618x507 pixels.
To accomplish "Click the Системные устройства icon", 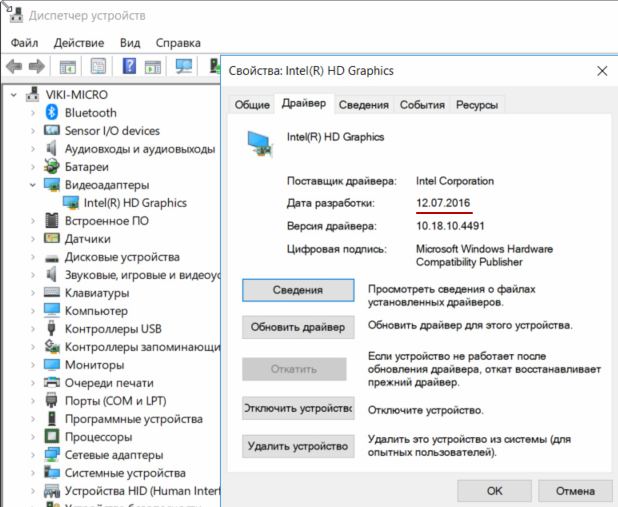I will tap(52, 472).
